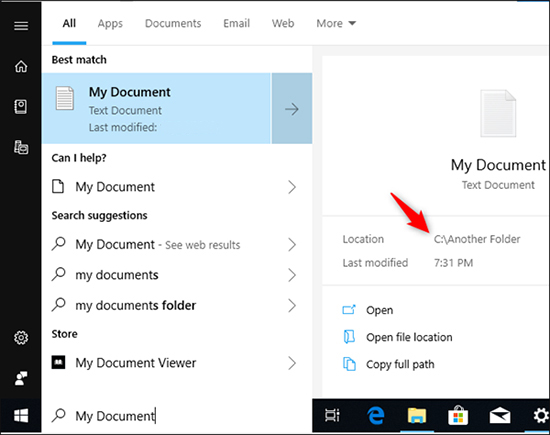Screen dimensions: 550x435
Task: Click Open in the preview pane
Action: coord(380,310)
